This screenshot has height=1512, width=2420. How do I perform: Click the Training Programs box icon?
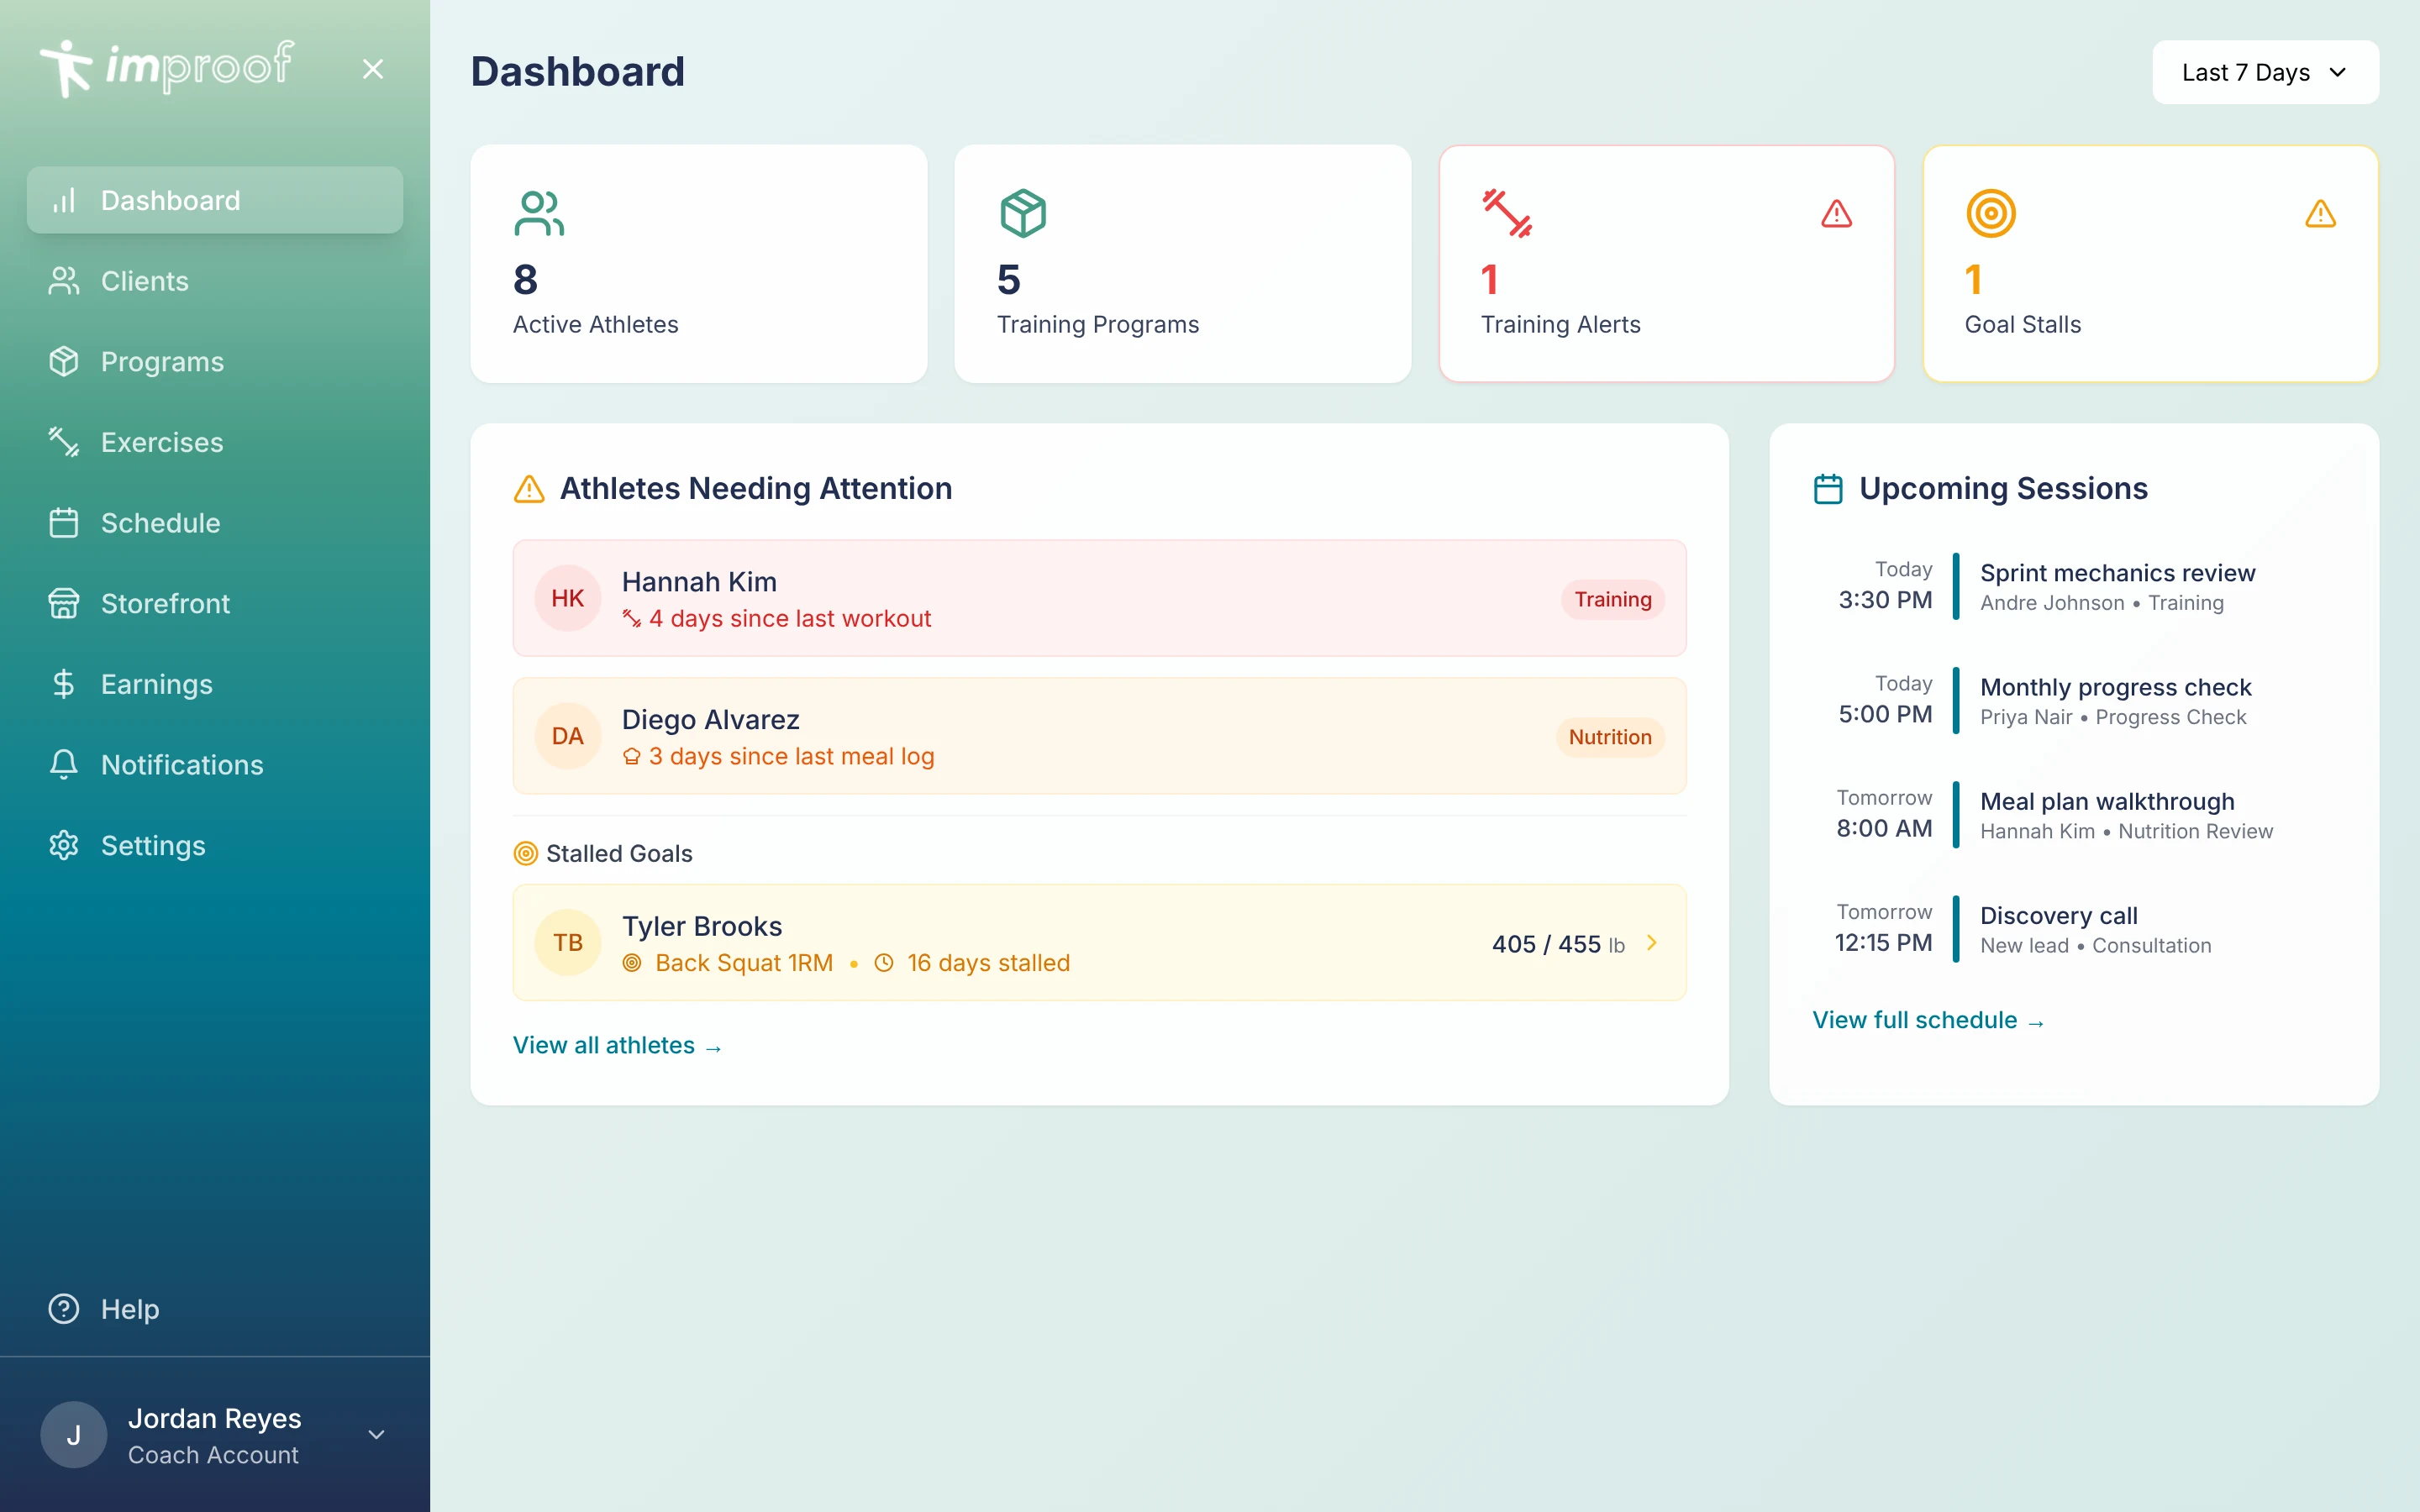click(1023, 213)
